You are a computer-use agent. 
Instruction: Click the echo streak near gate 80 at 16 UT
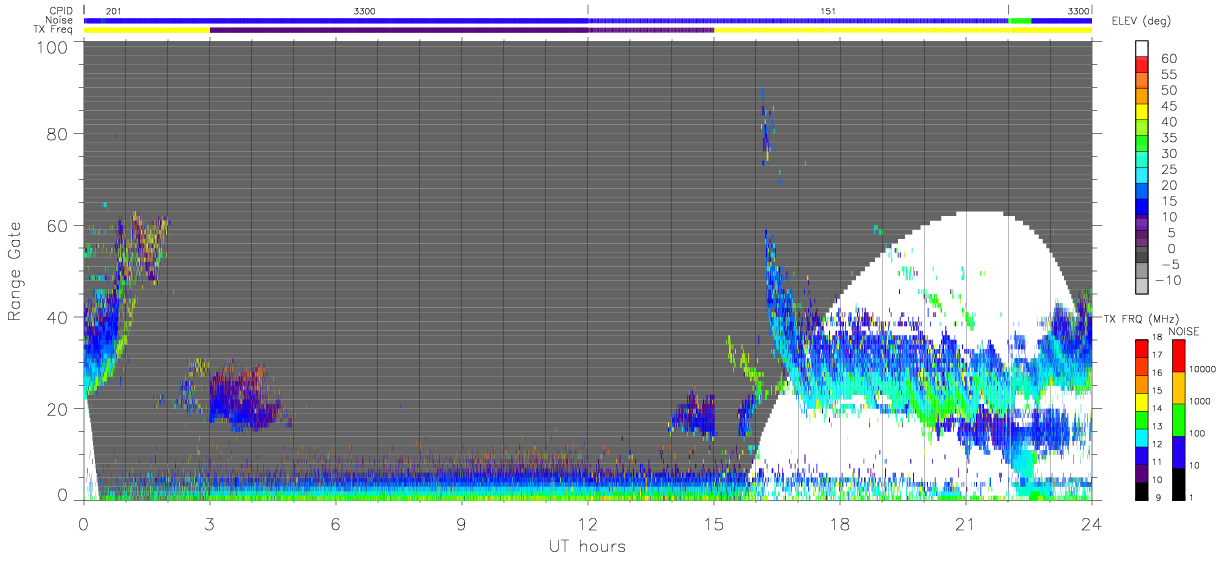point(765,128)
